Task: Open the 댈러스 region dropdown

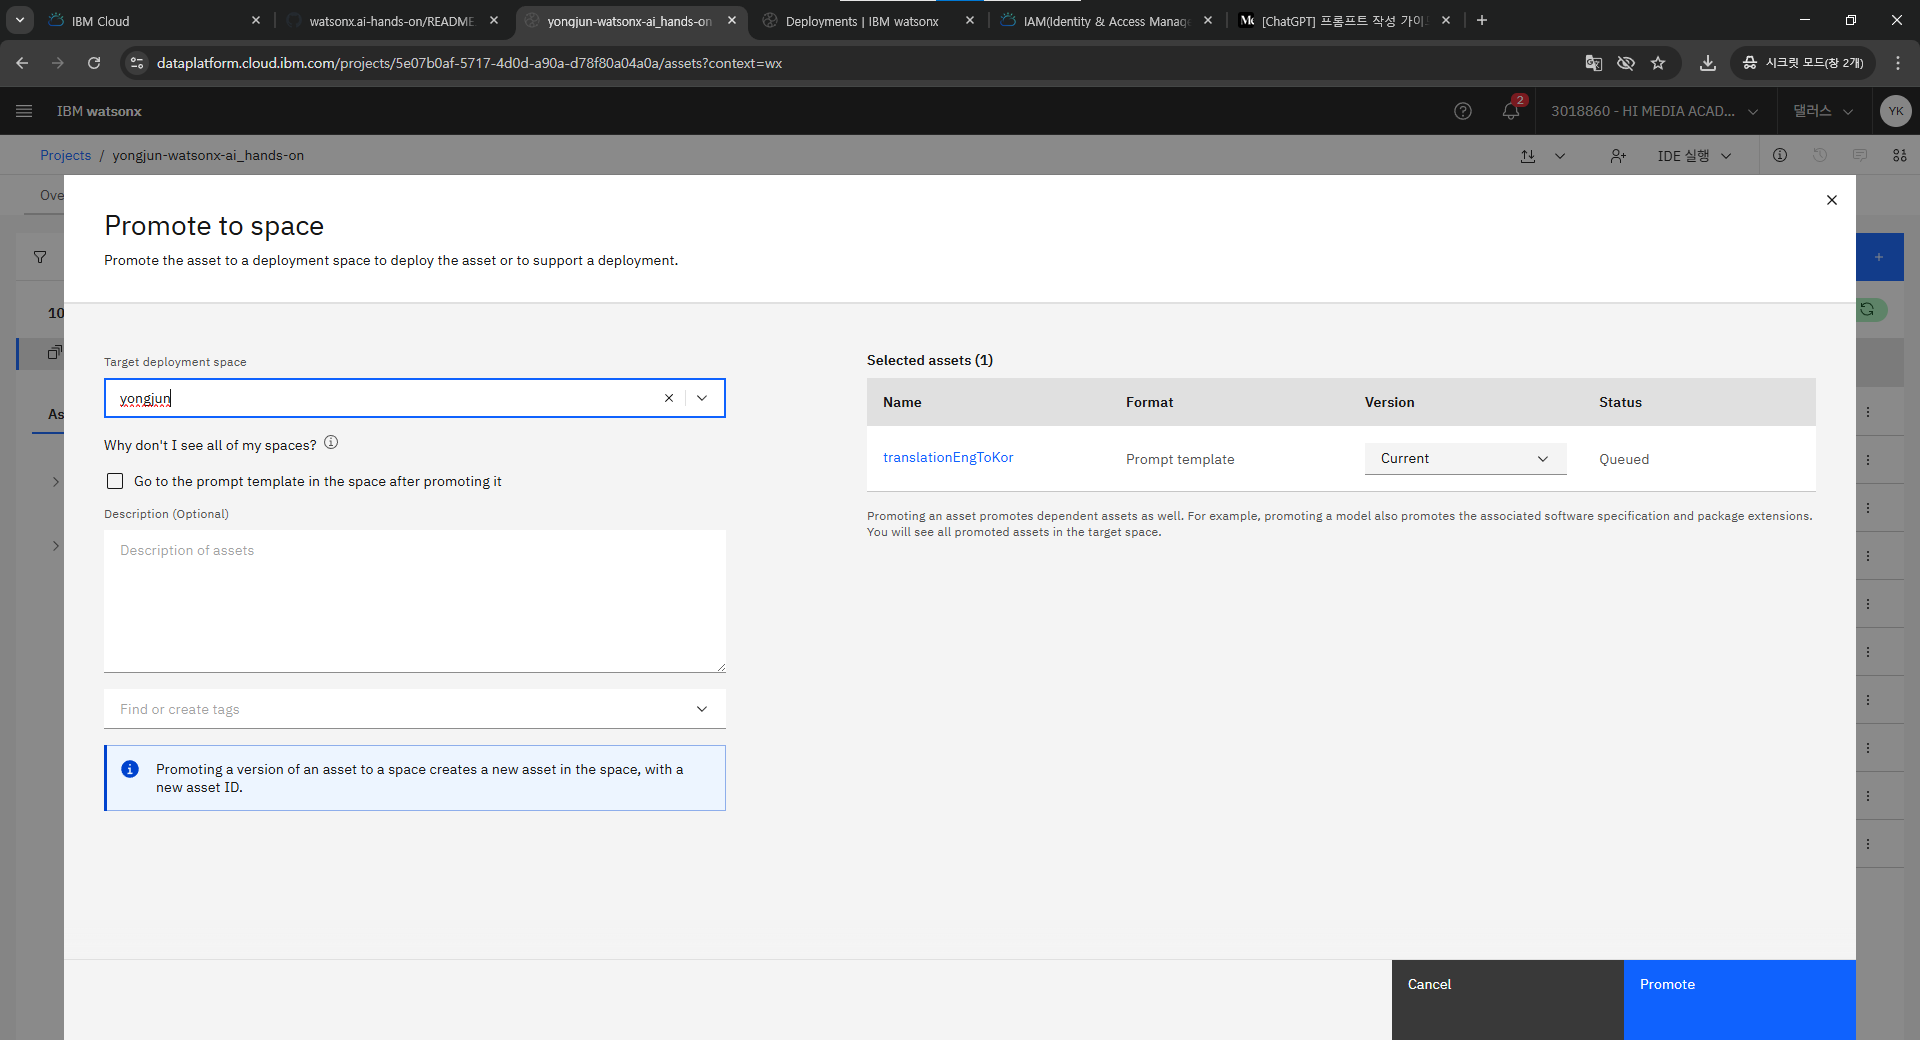Action: point(1823,111)
